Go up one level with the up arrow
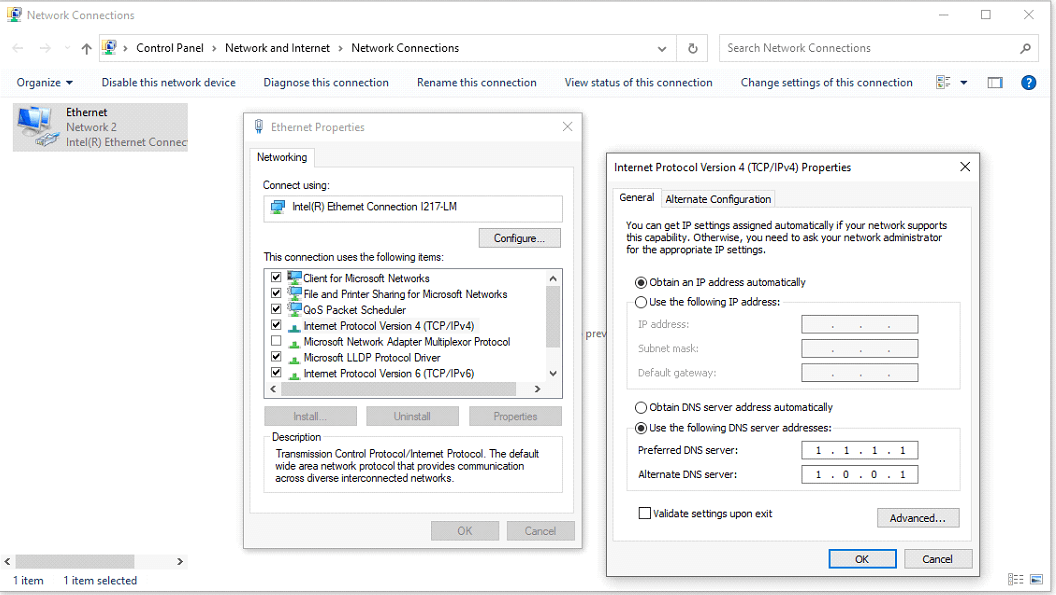Viewport: 1056px width, 595px height. 86,49
